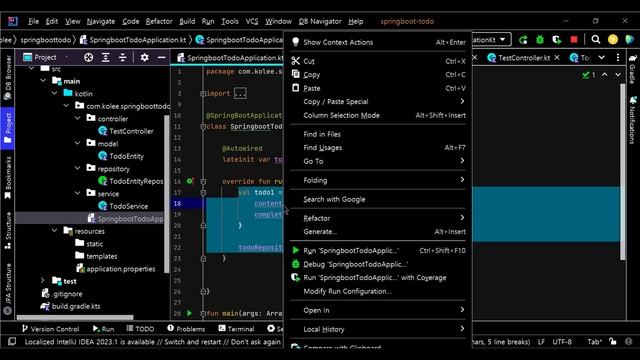Collapse all nodes in Project panel

pos(122,58)
